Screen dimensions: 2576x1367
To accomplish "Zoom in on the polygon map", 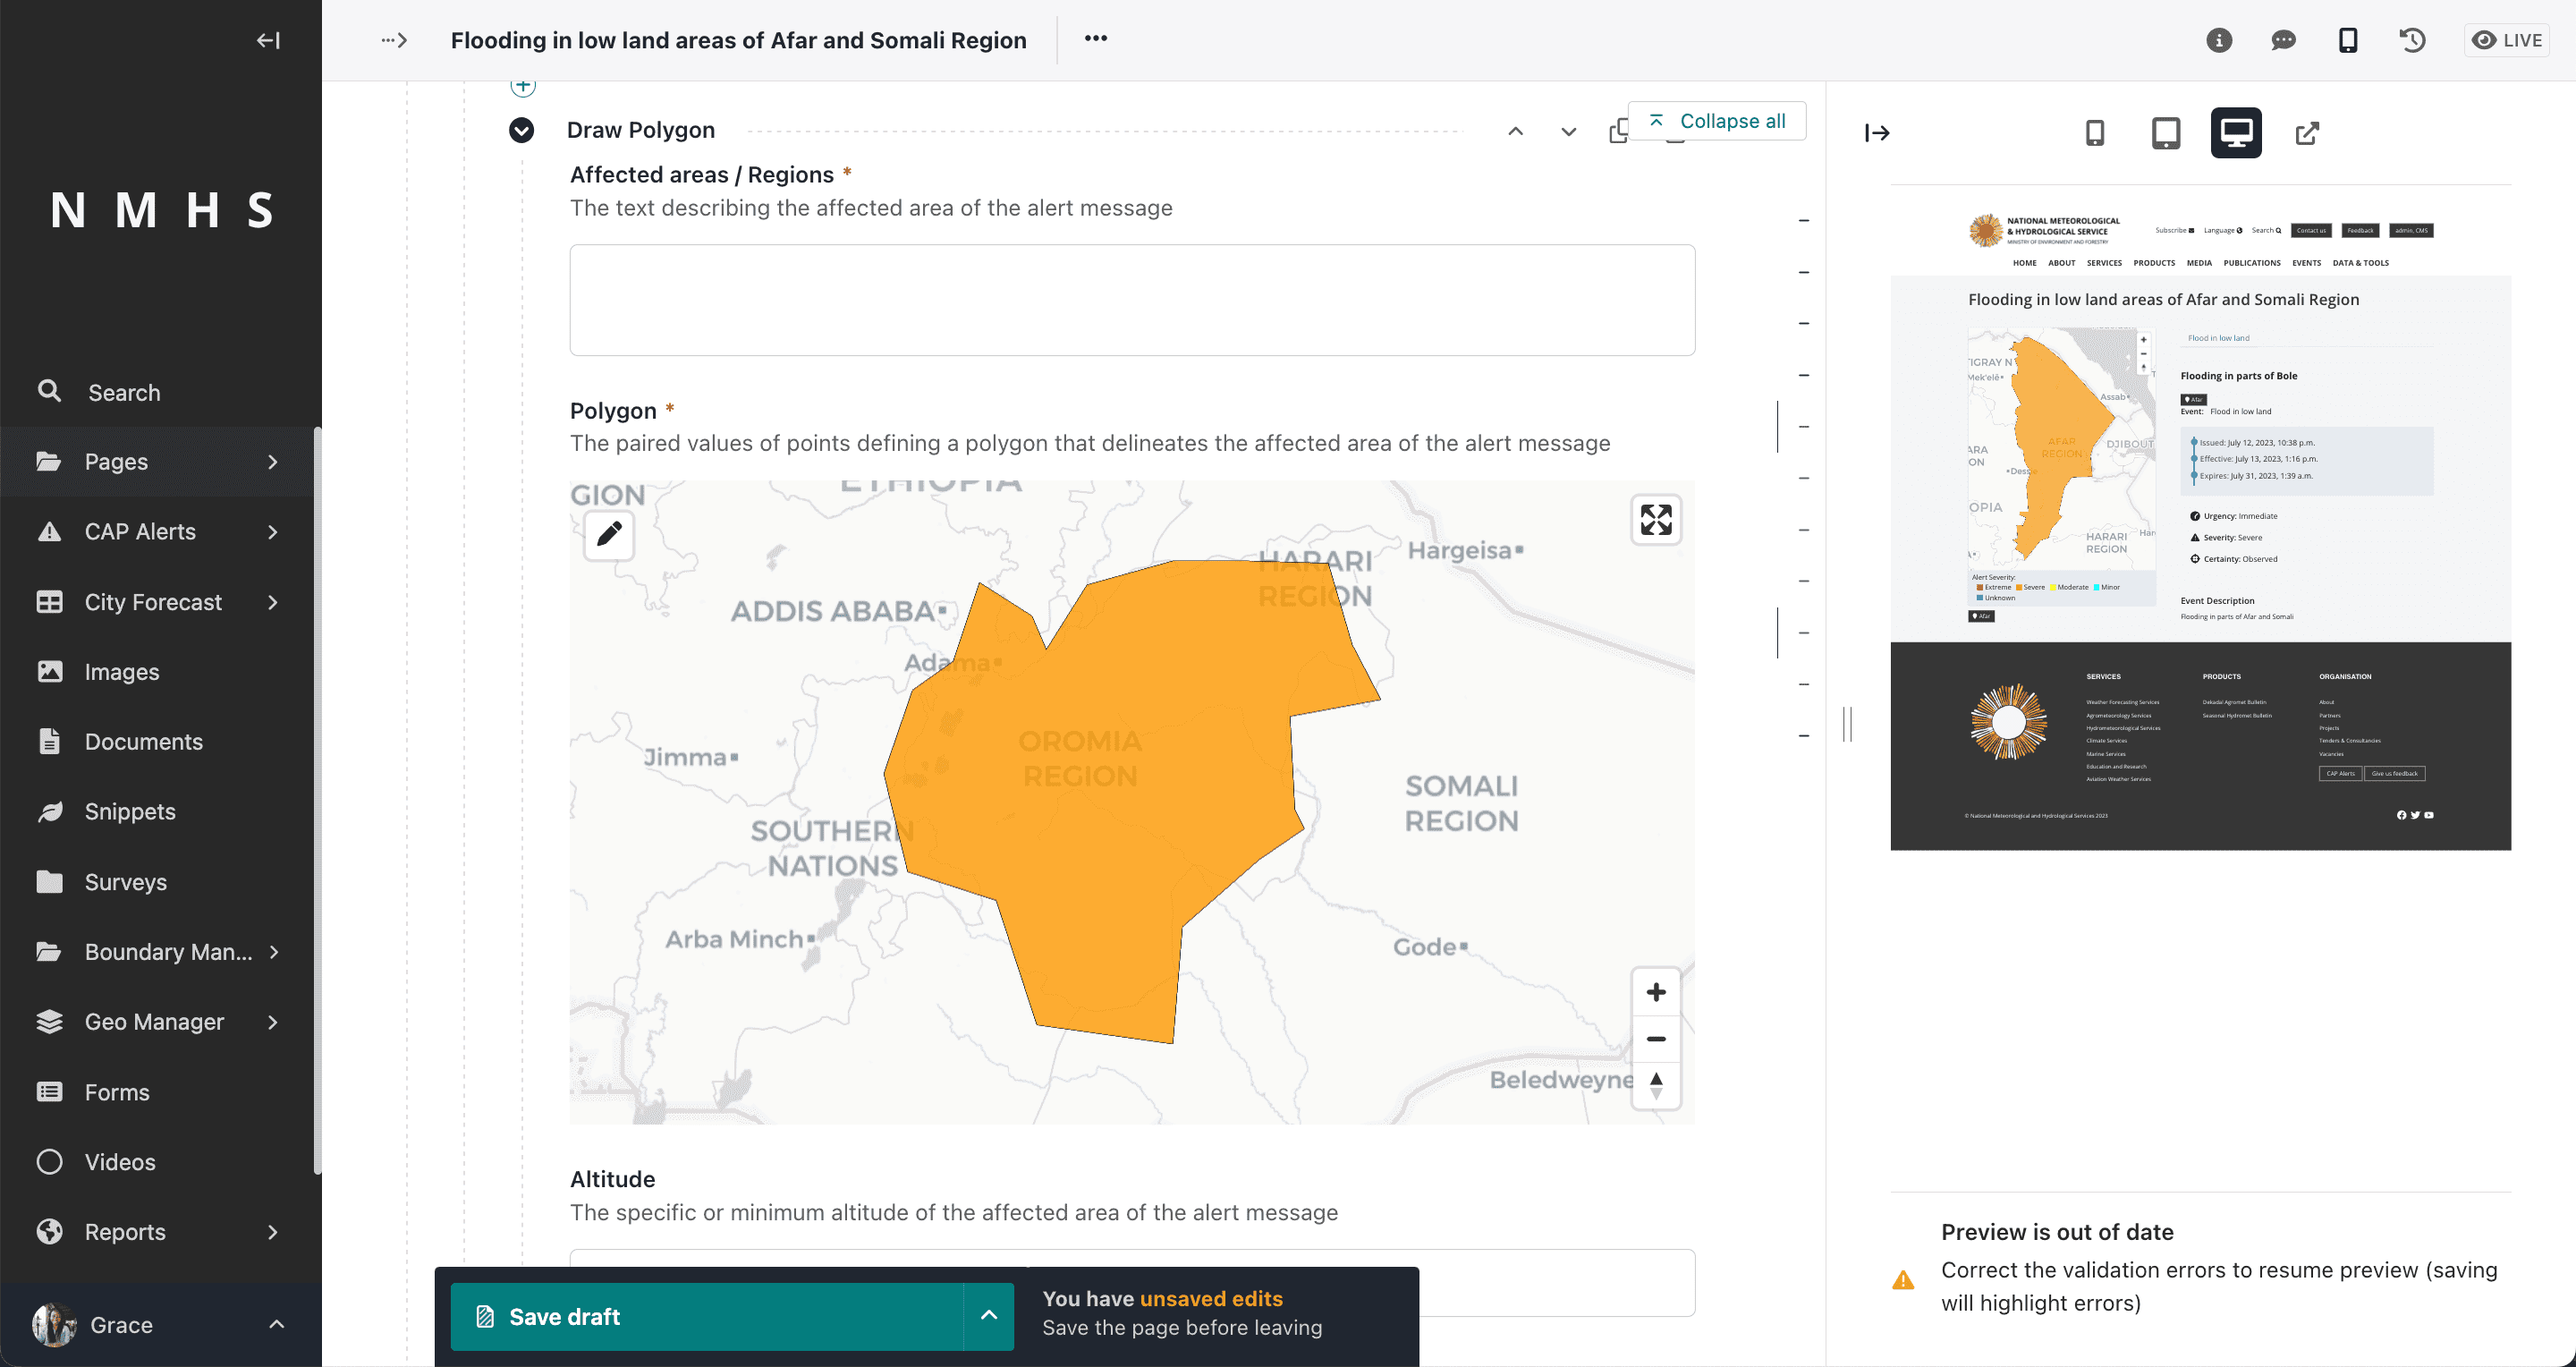I will tap(1656, 992).
